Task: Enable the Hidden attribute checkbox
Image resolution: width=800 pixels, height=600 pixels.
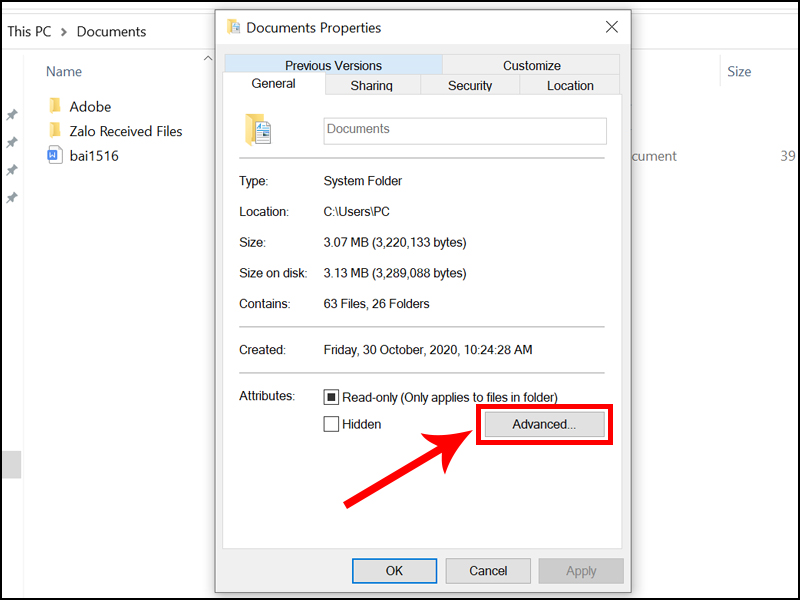Action: pyautogui.click(x=332, y=424)
